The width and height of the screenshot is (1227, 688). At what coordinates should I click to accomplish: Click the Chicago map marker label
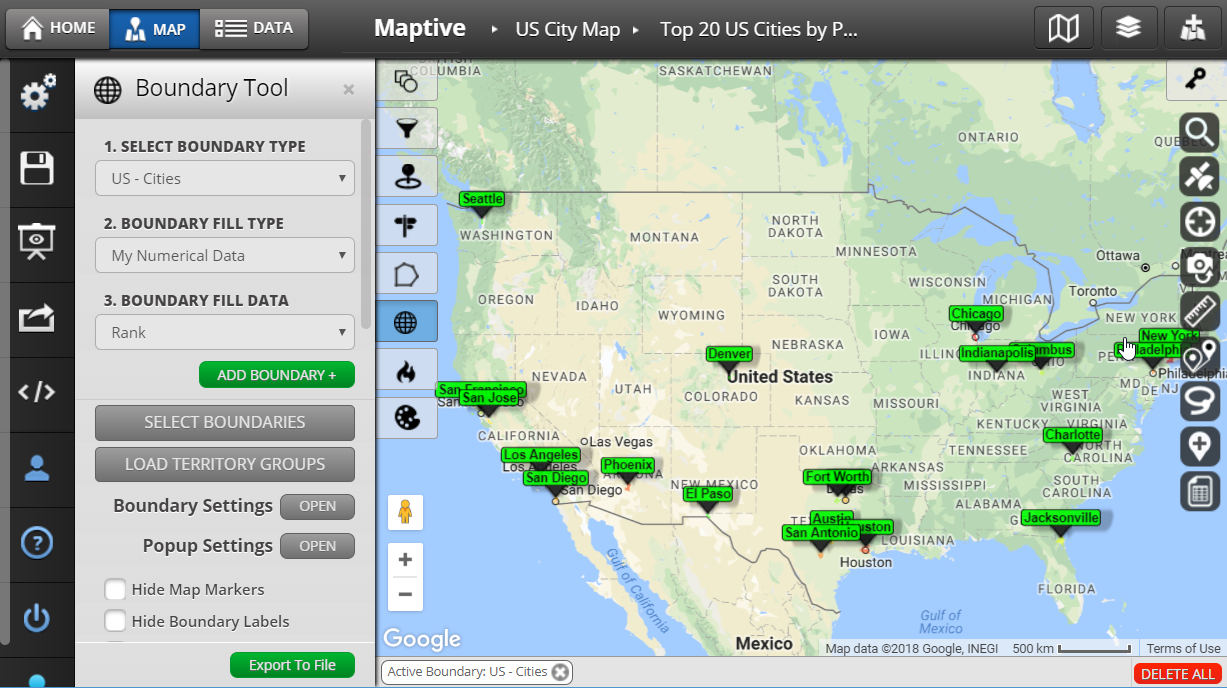point(976,314)
